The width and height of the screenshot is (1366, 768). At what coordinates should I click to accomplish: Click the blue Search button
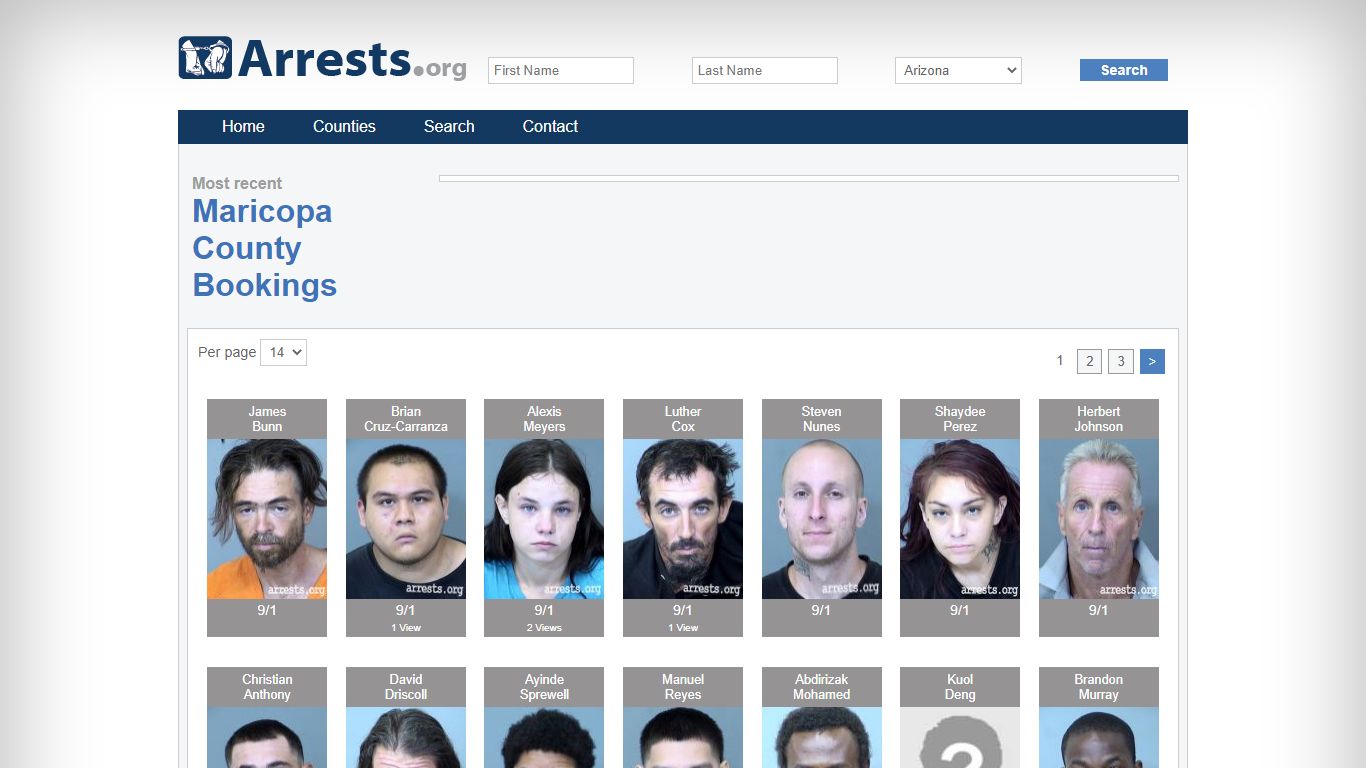(1124, 70)
